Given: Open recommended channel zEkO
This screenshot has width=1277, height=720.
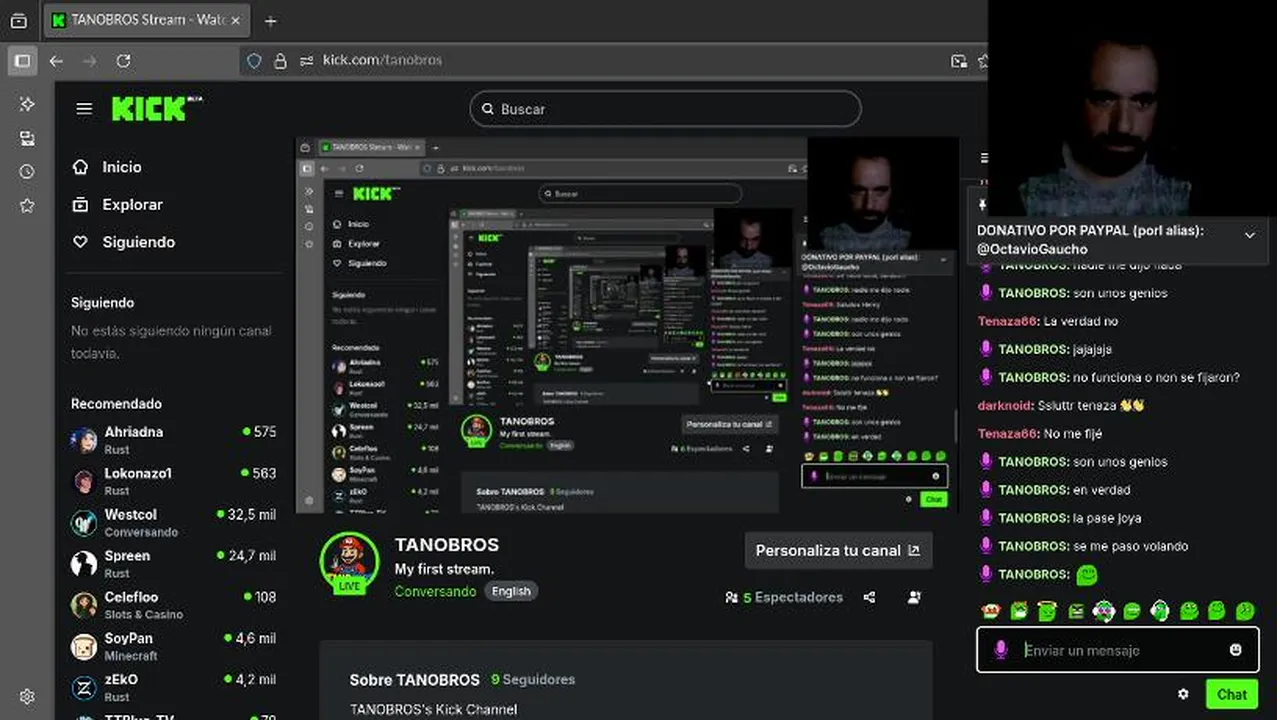Looking at the screenshot, I should click(x=173, y=687).
